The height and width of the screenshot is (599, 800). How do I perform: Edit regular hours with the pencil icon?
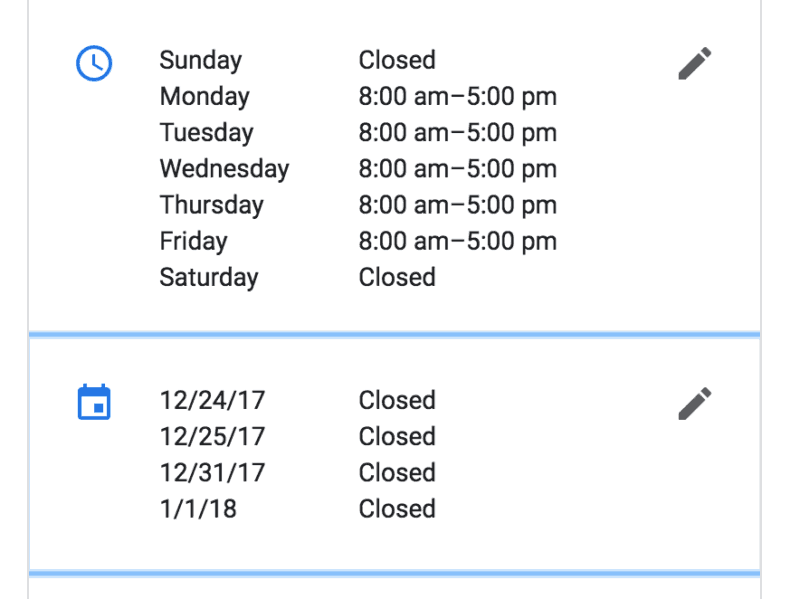[695, 63]
